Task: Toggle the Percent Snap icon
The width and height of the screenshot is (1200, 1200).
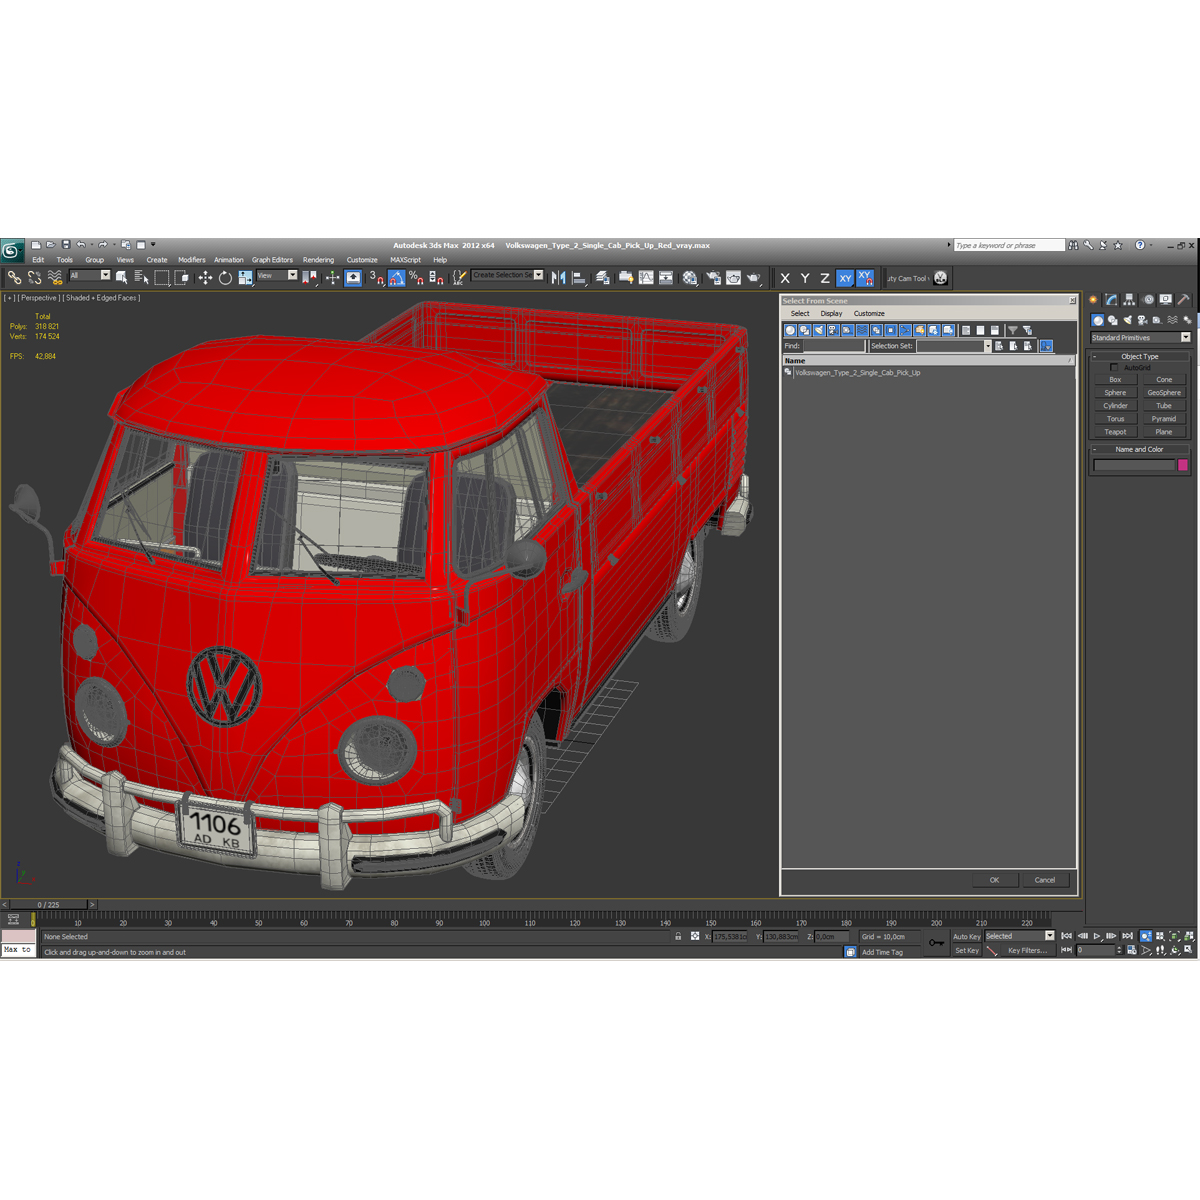Action: pyautogui.click(x=416, y=277)
